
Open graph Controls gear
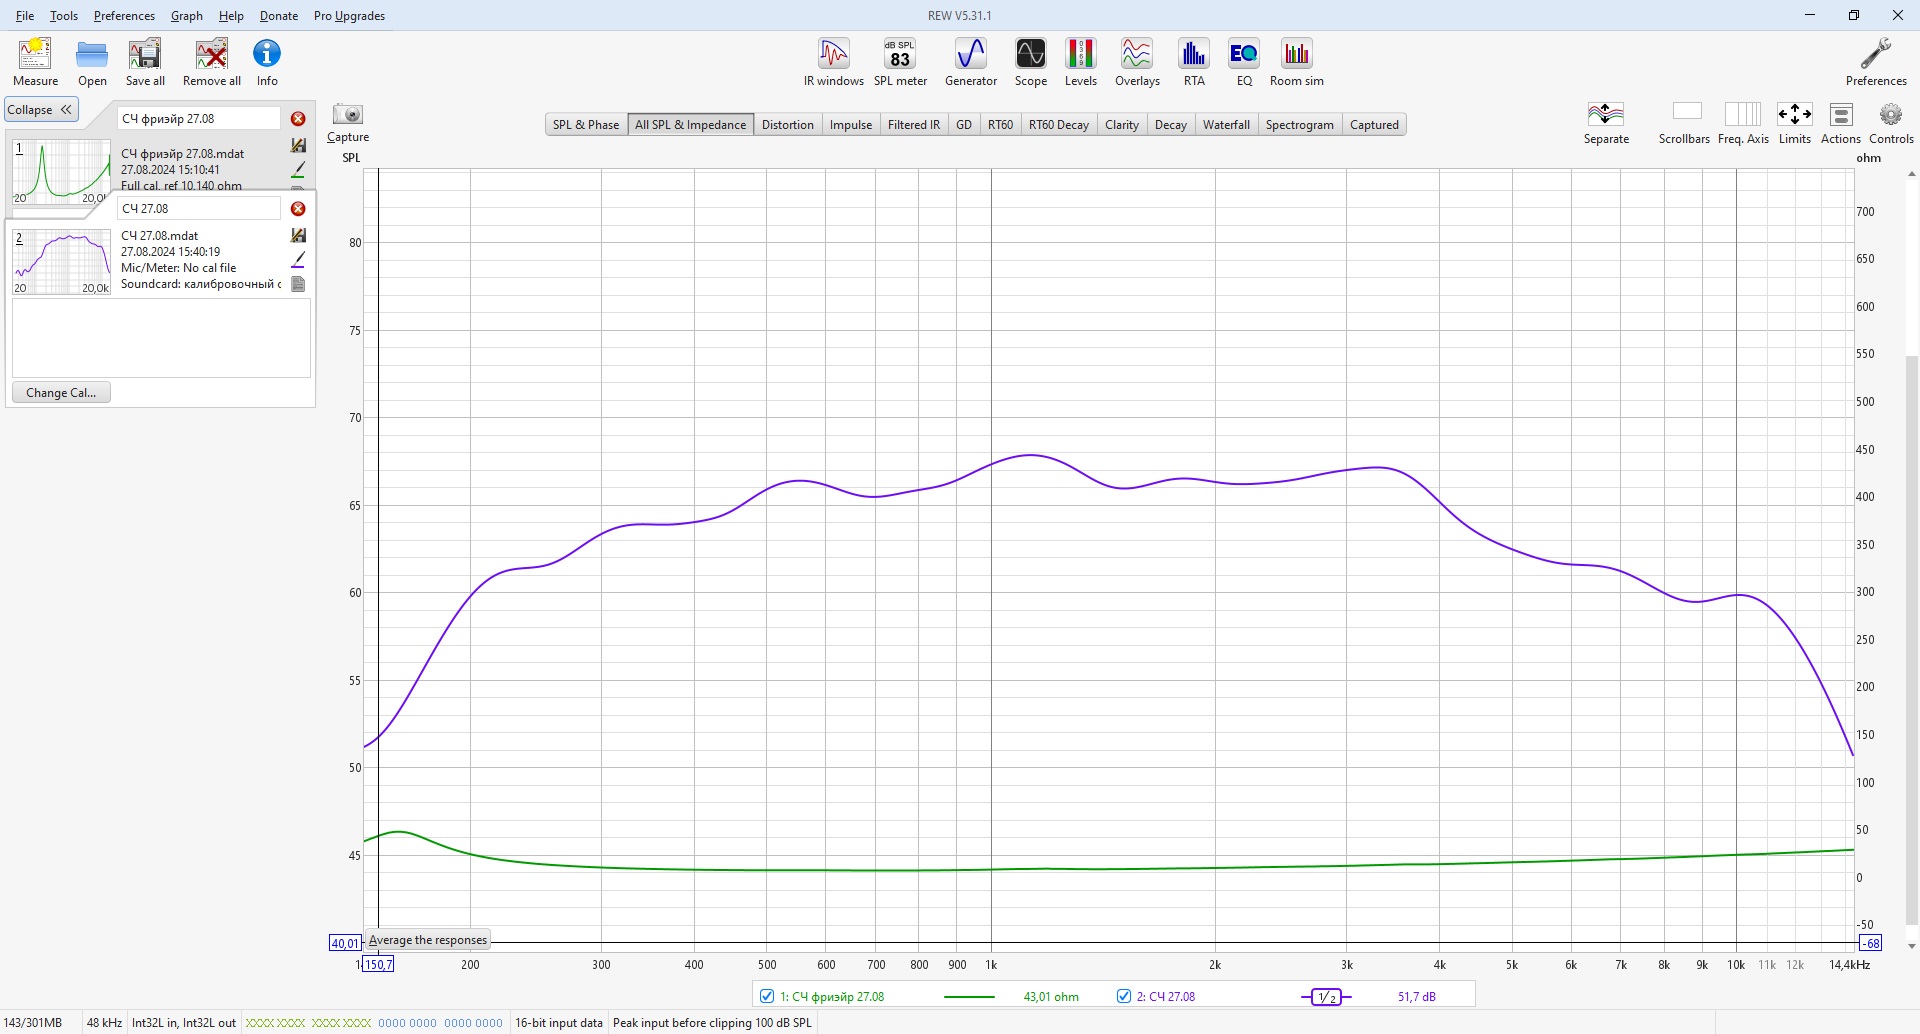tap(1891, 123)
